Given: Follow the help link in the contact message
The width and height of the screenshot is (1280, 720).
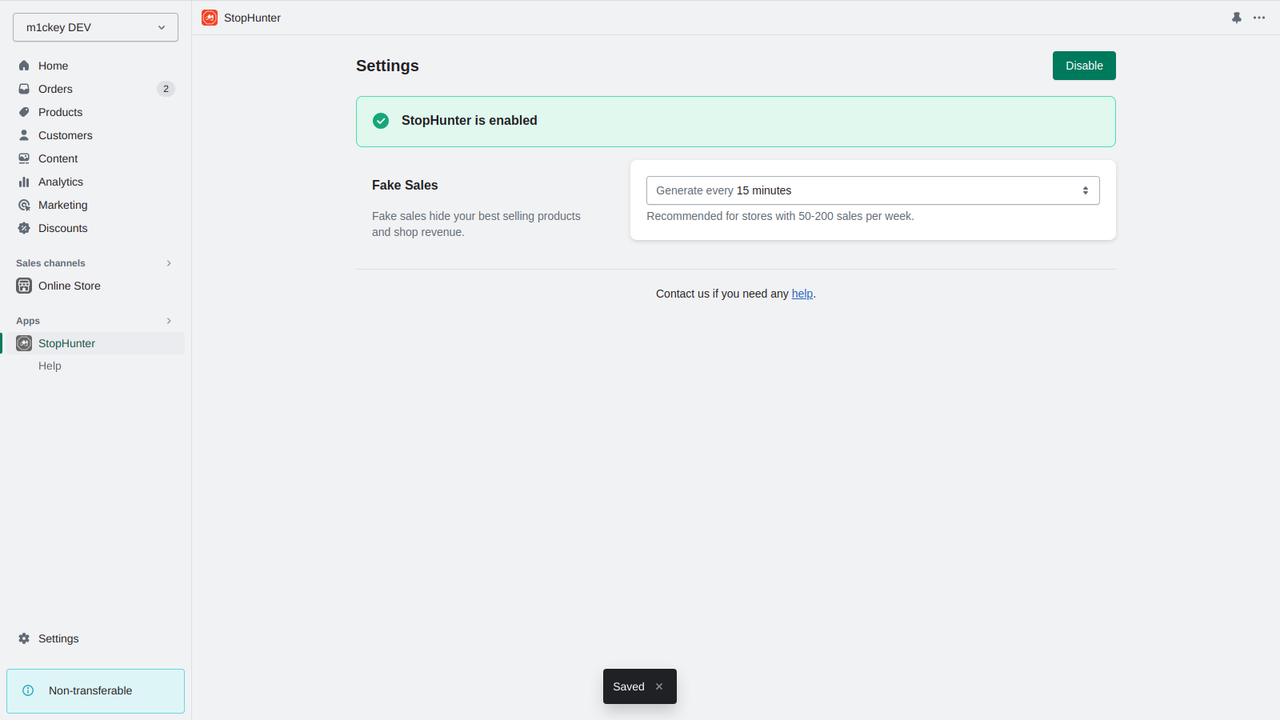Looking at the screenshot, I should coord(802,294).
